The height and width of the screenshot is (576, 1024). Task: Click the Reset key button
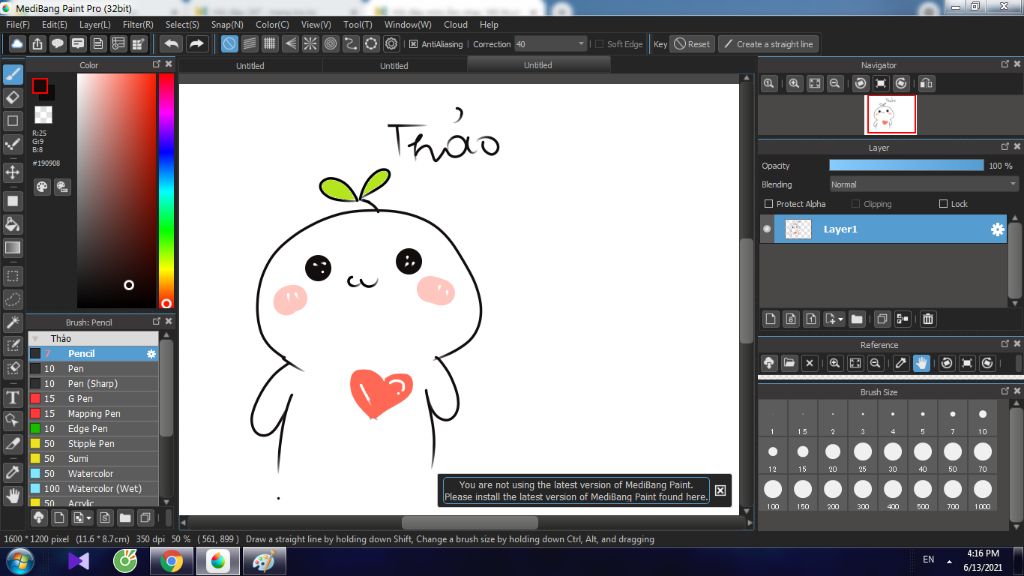pos(692,44)
